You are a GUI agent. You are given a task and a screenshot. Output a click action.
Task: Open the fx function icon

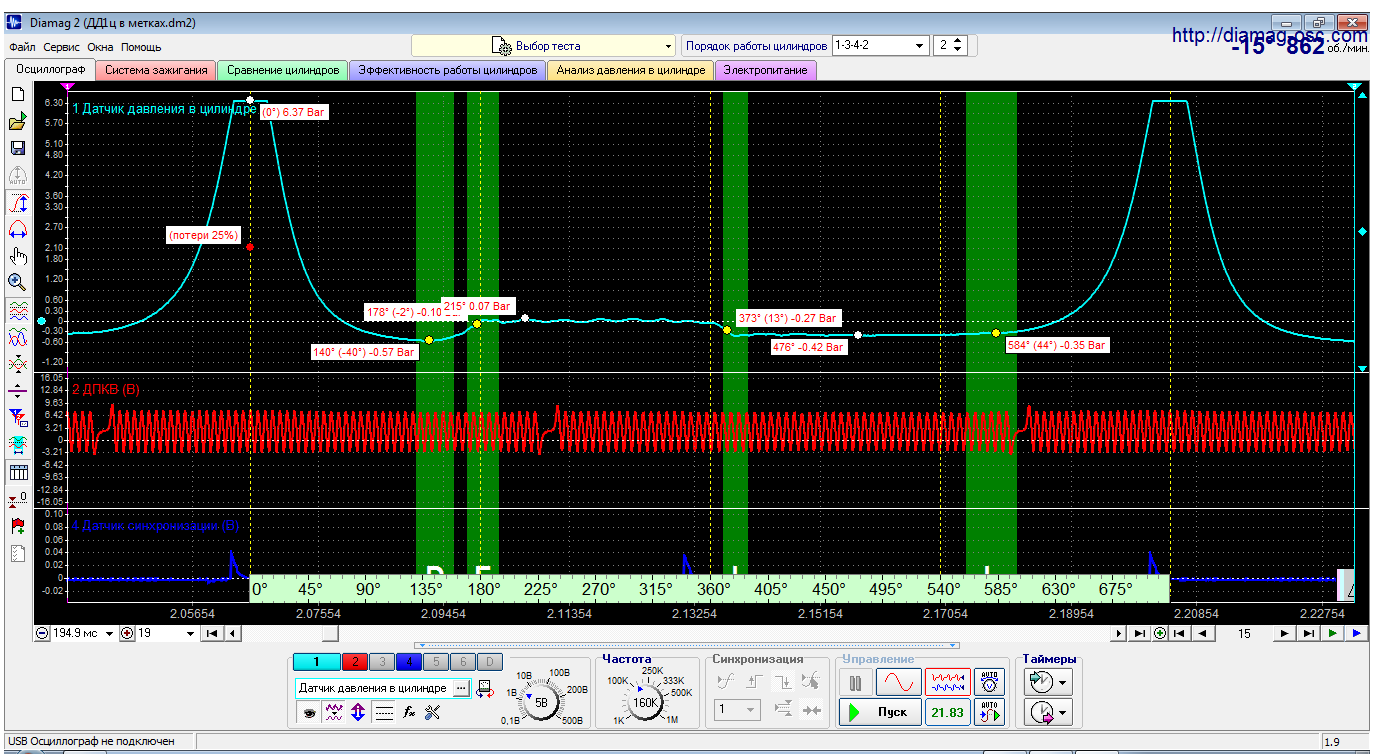pyautogui.click(x=408, y=712)
